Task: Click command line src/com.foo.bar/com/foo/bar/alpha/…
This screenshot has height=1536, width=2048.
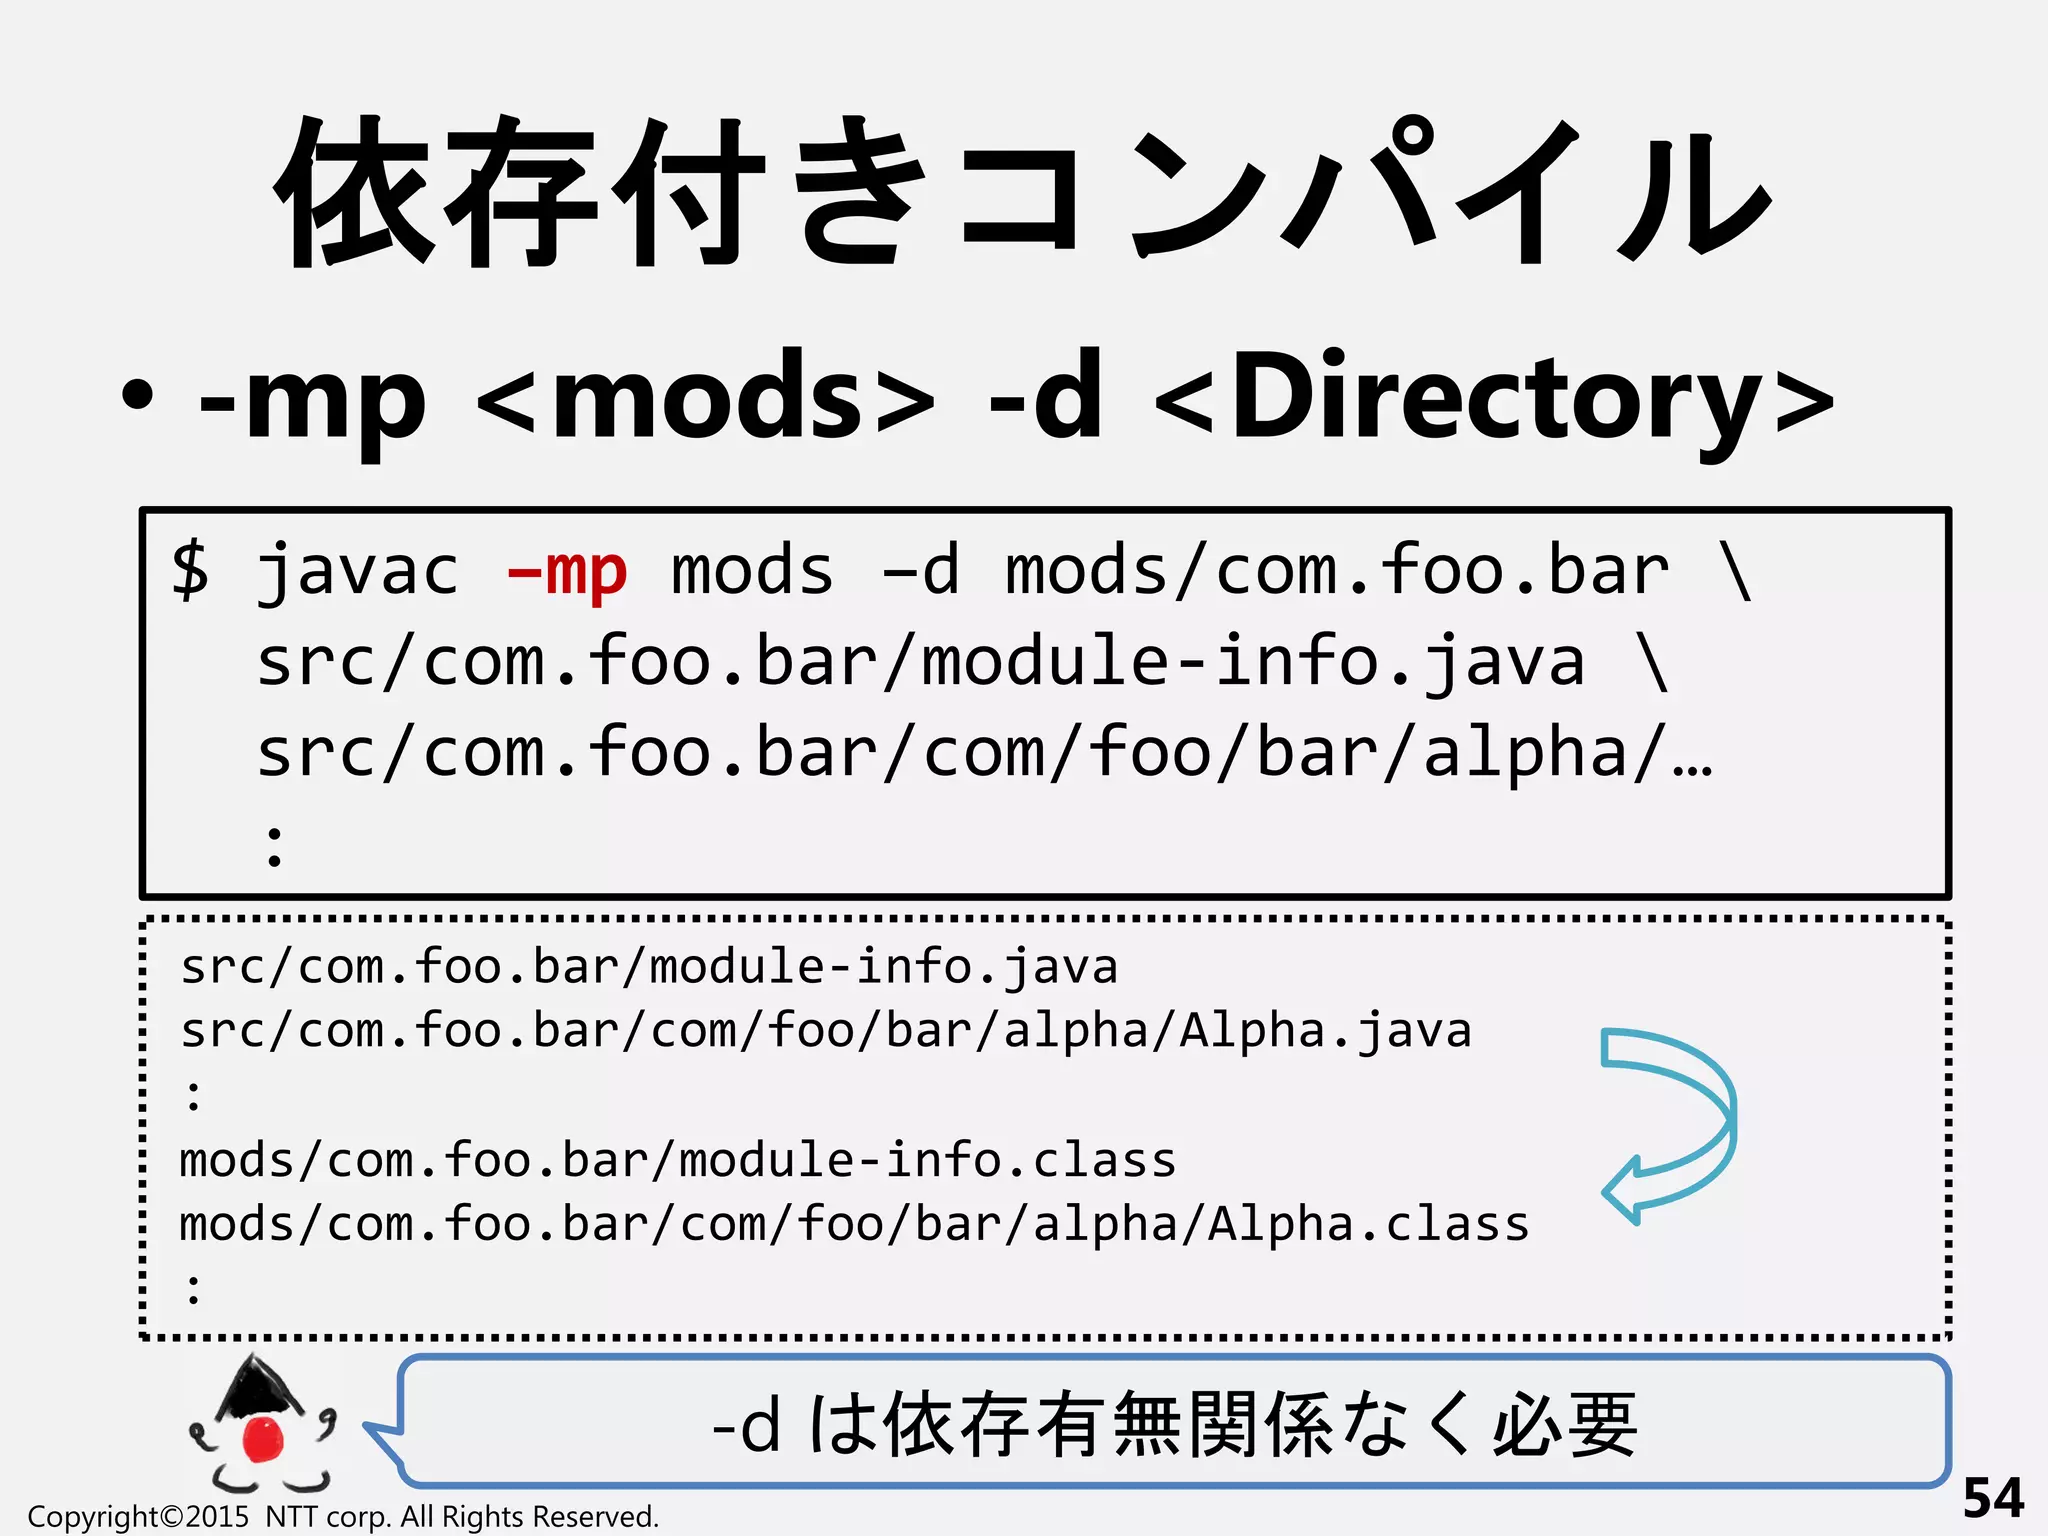Action: 985,753
